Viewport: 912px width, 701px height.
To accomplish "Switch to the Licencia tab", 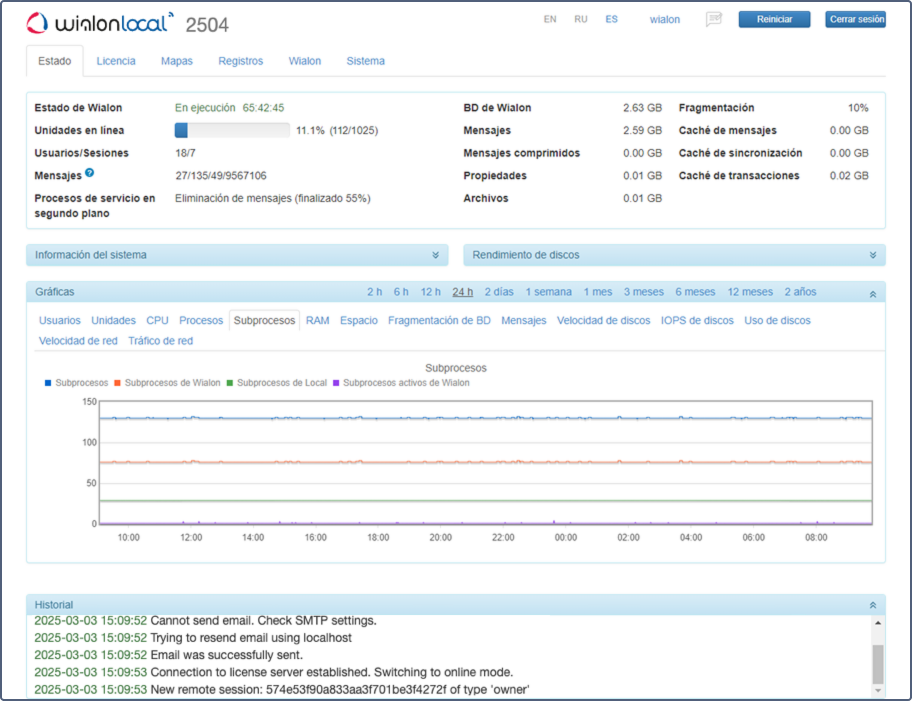I will click(116, 61).
